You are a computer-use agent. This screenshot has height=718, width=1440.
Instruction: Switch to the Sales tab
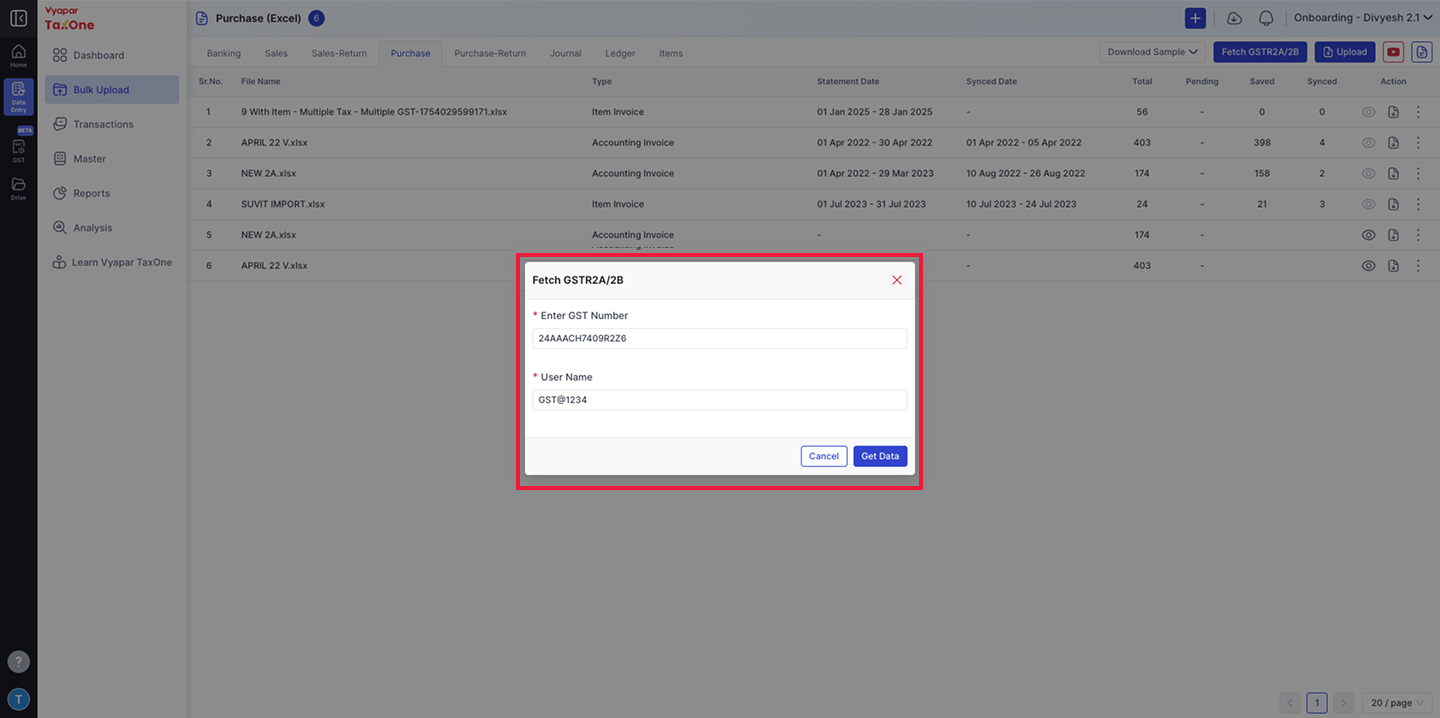click(x=276, y=53)
